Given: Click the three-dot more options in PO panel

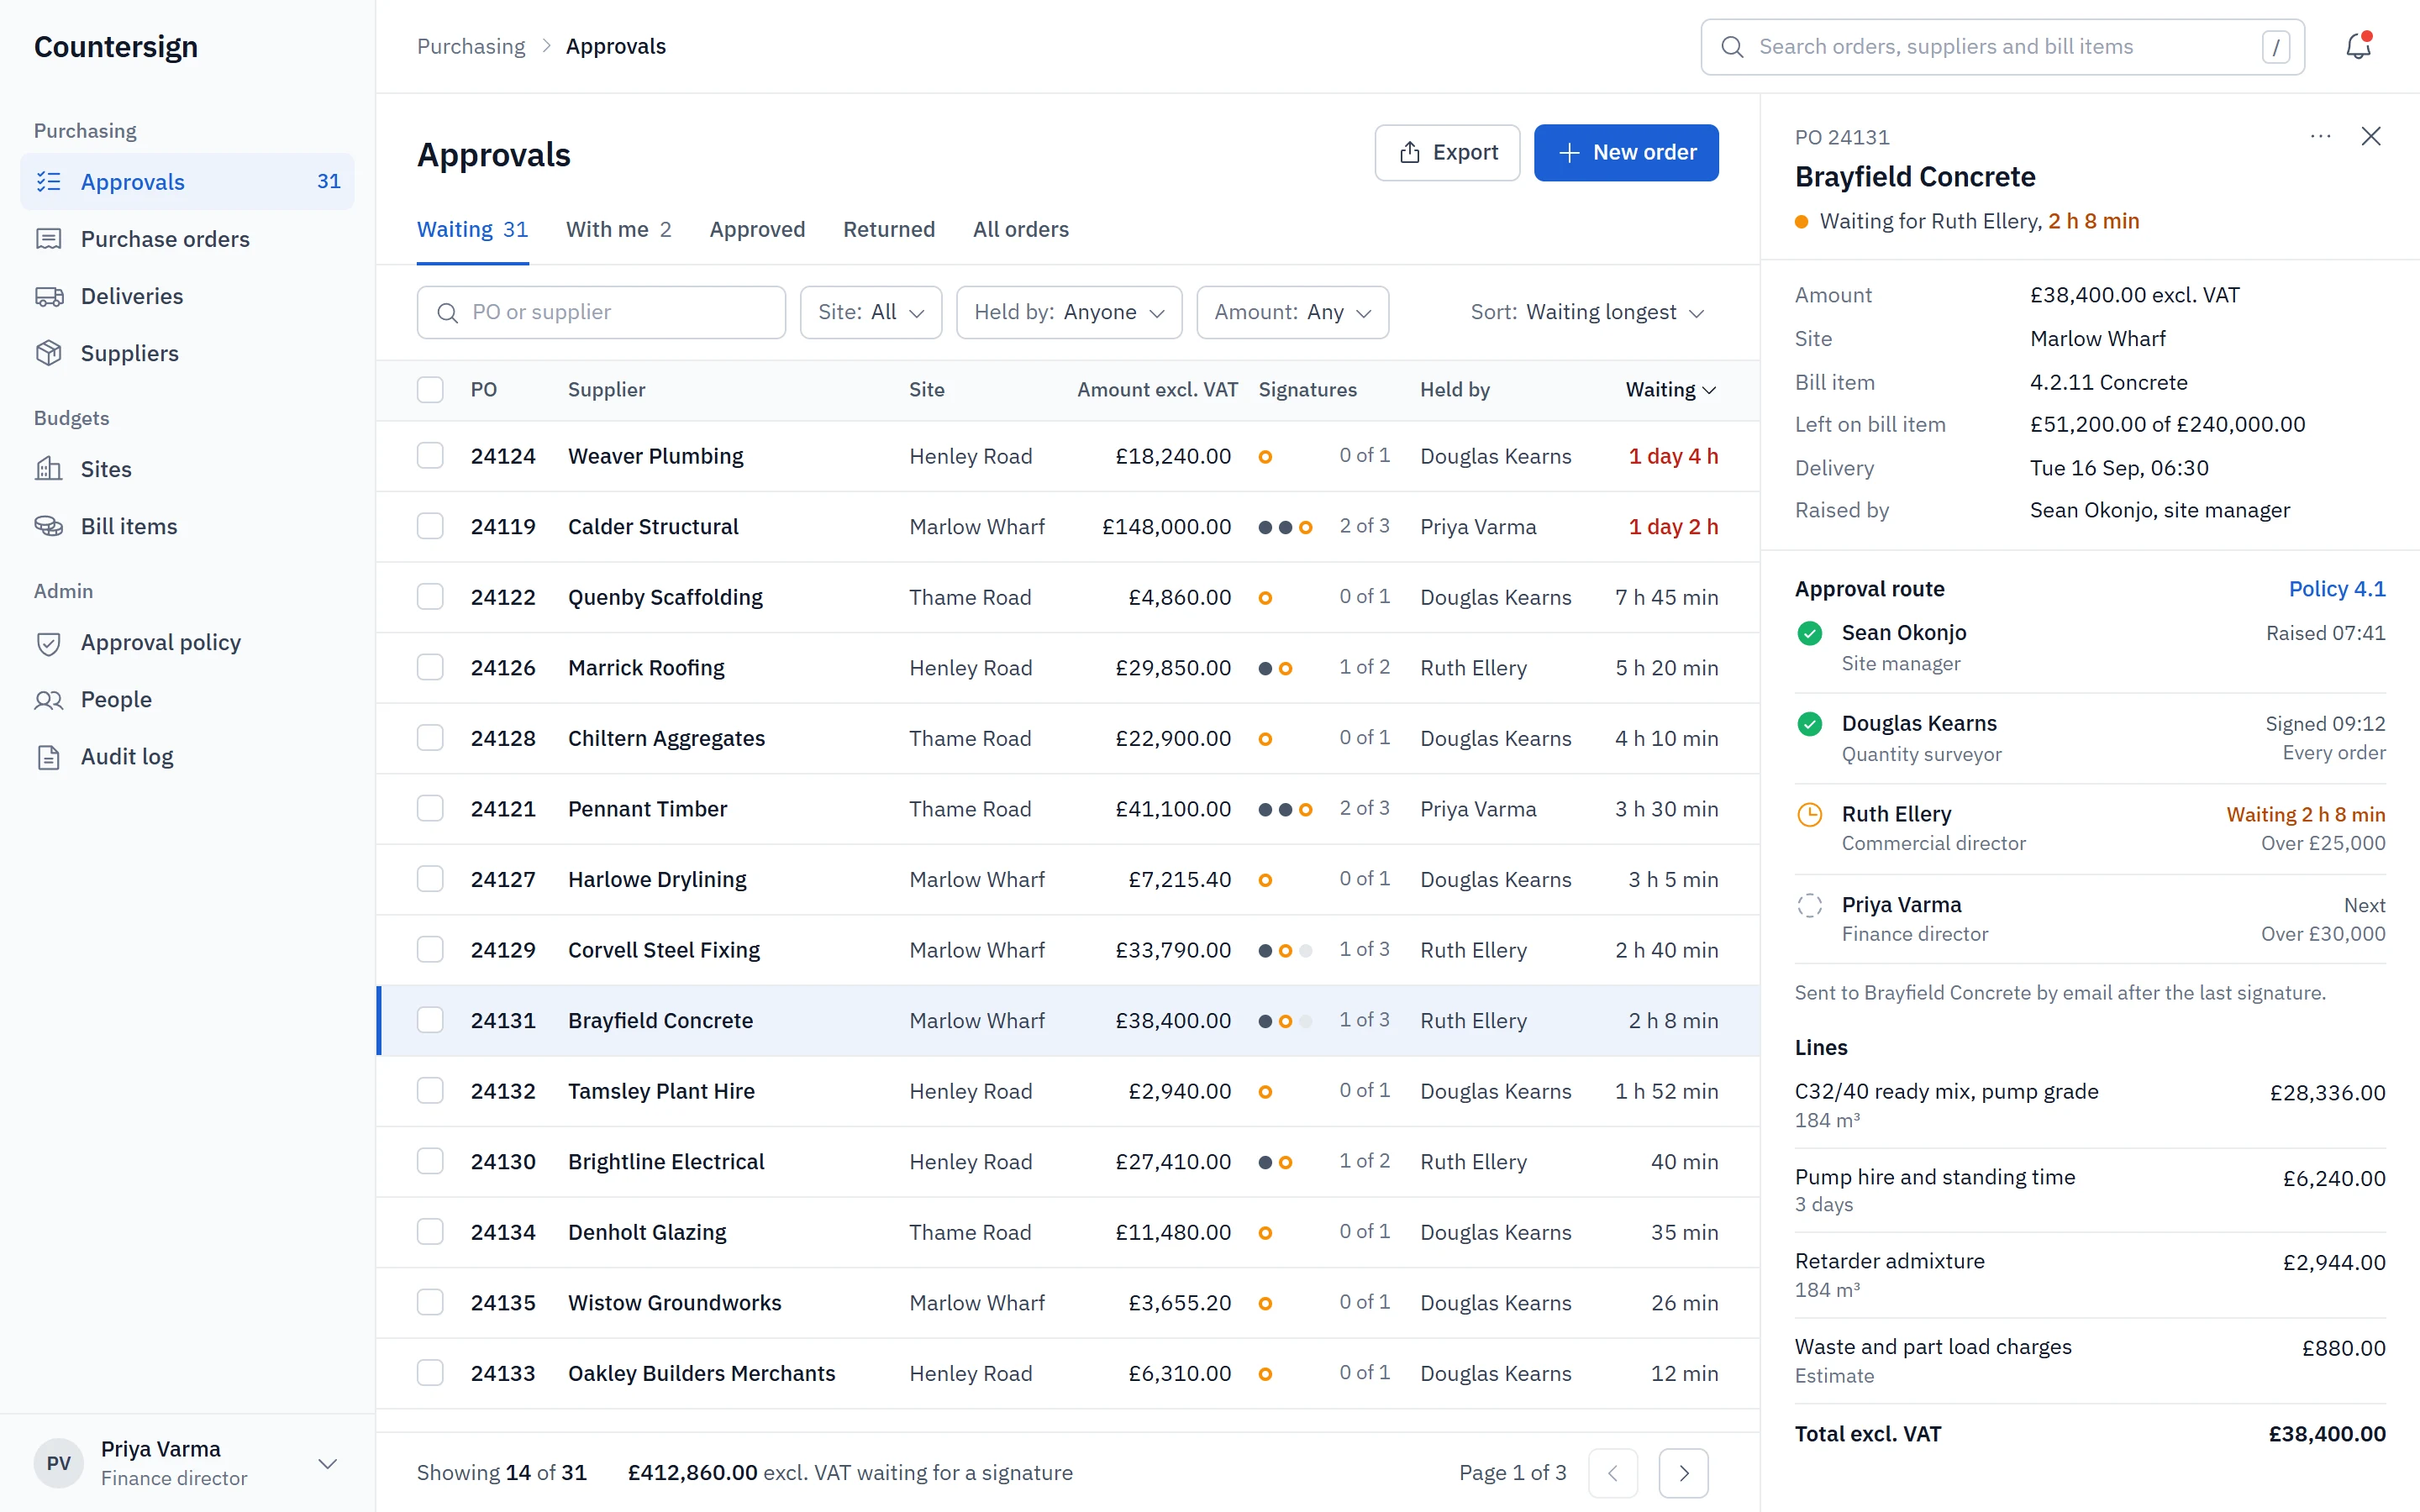Looking at the screenshot, I should (2320, 136).
